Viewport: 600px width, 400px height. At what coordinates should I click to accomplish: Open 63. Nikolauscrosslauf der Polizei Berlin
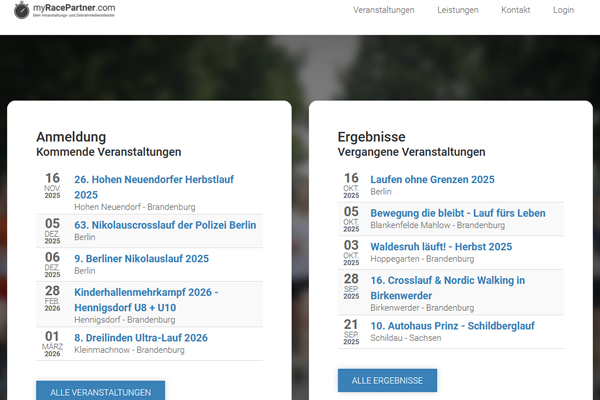[165, 225]
